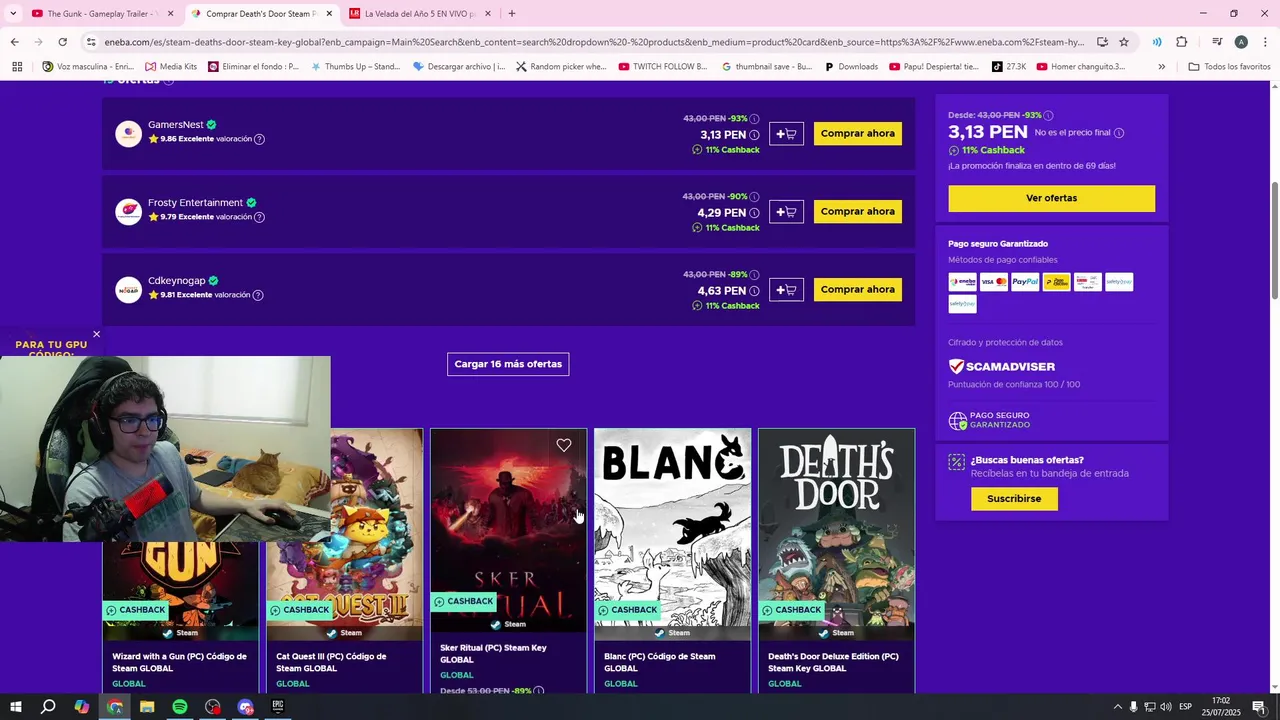This screenshot has width=1280, height=720.
Task: Open Spotify from the taskbar
Action: (180, 707)
